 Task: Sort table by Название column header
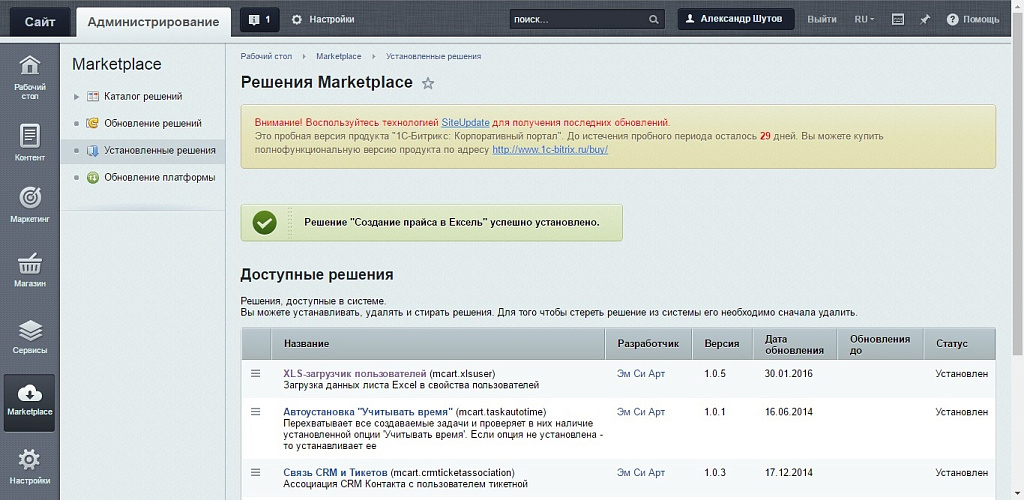(306, 343)
